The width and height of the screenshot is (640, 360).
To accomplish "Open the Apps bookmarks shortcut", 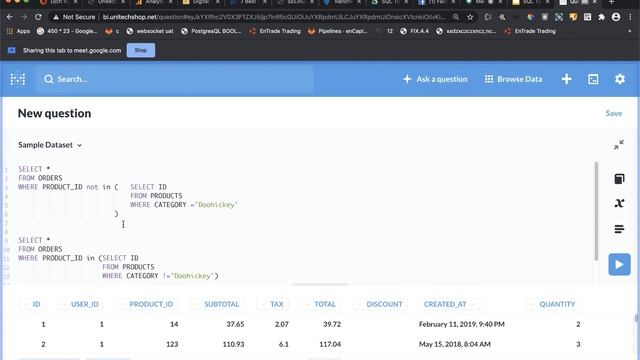I will point(18,31).
